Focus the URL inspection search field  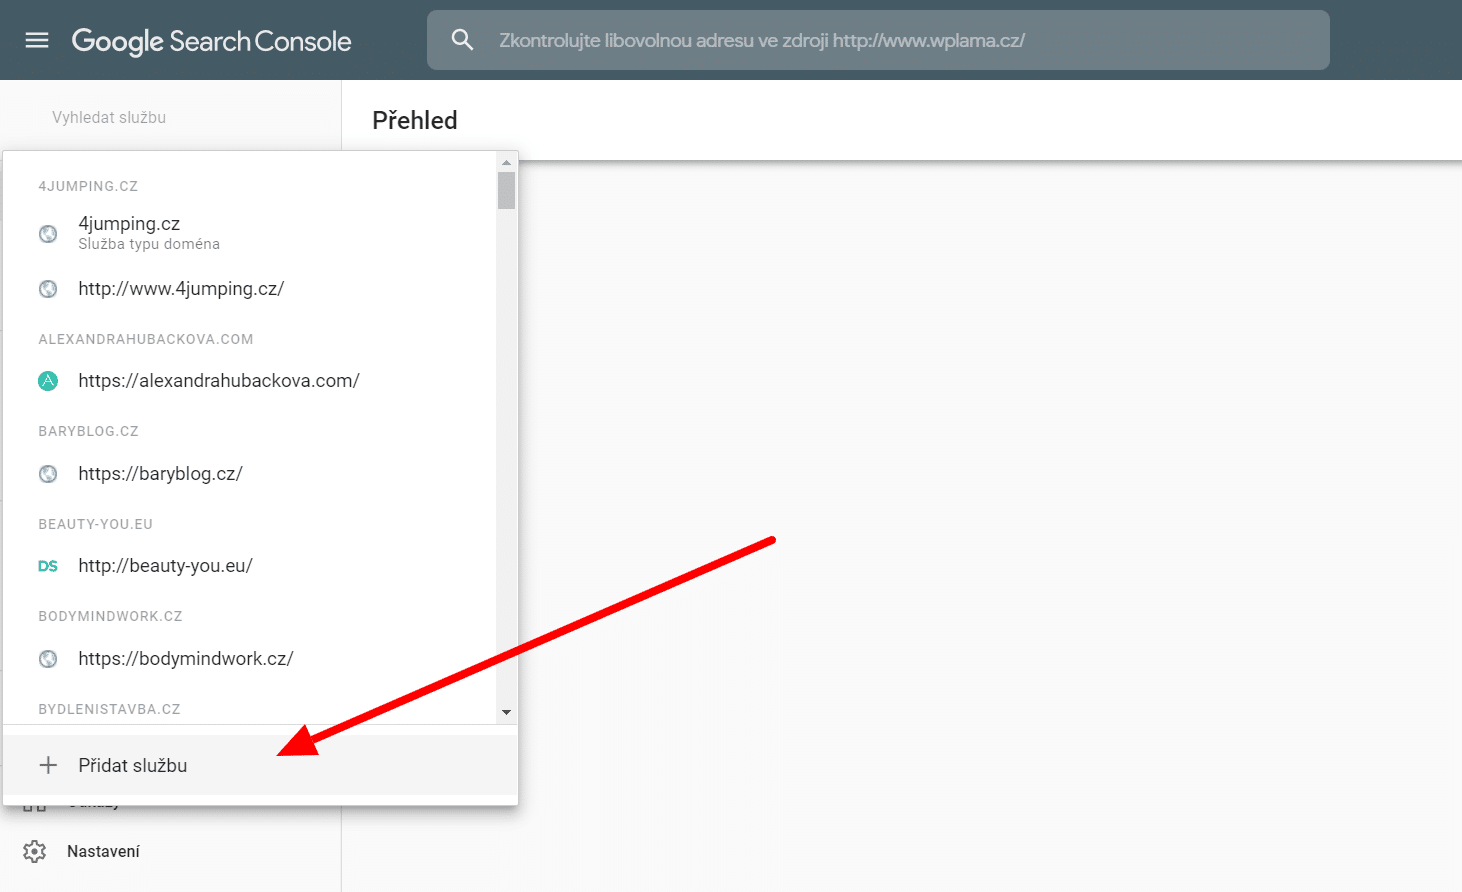pos(878,40)
